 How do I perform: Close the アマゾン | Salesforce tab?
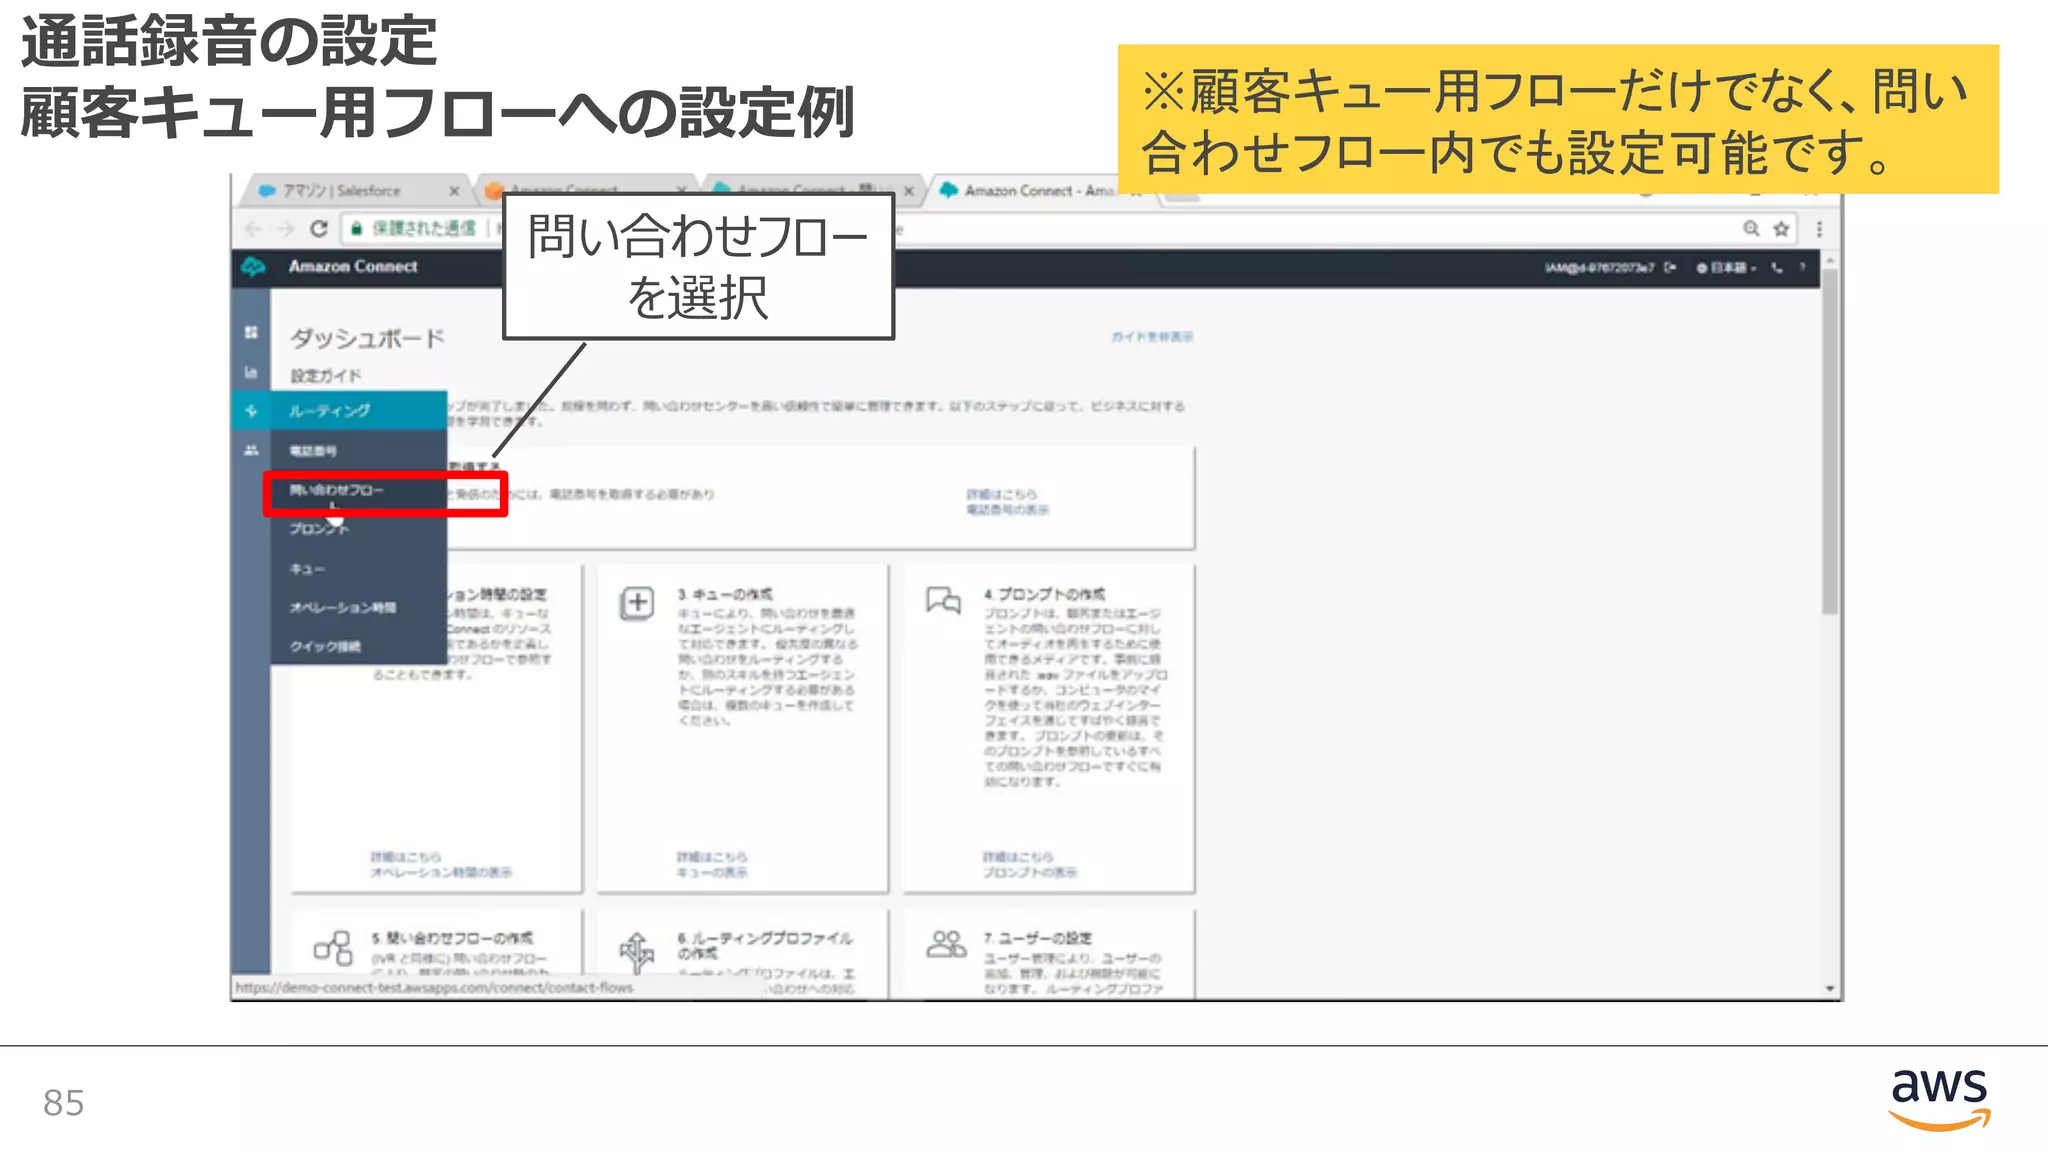point(454,191)
